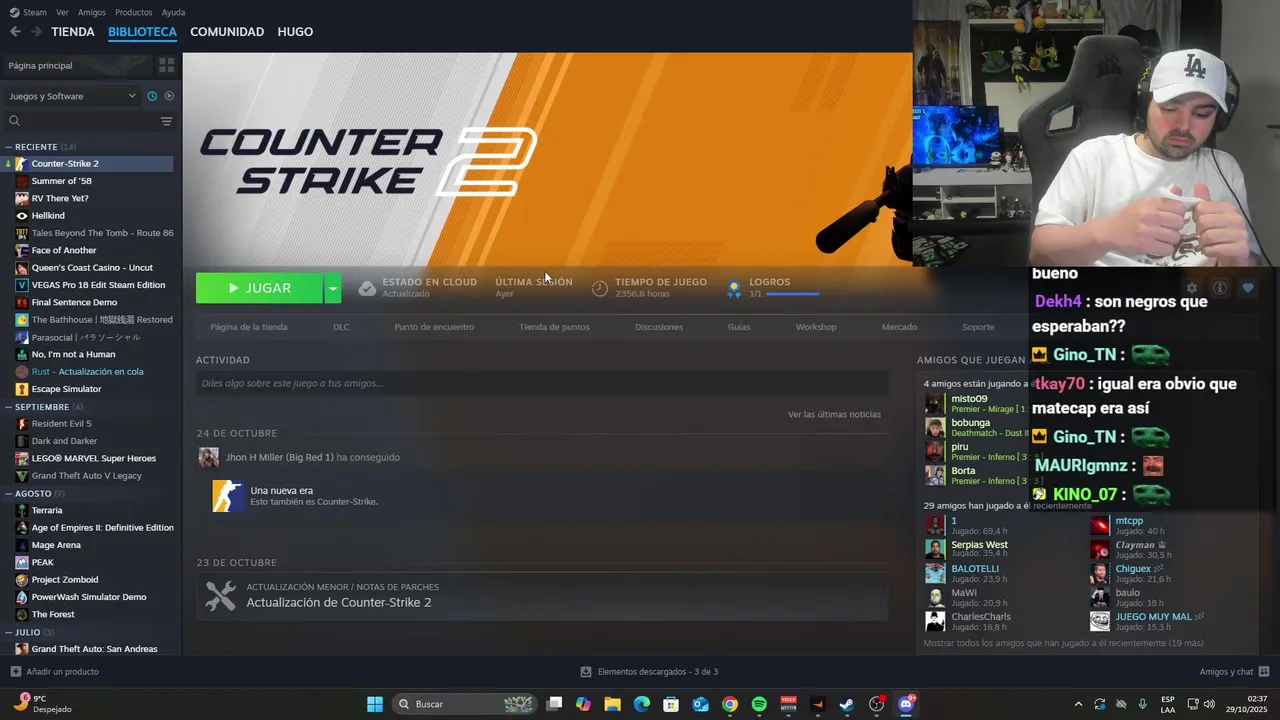Image resolution: width=1280 pixels, height=720 pixels.
Task: Open the Ver menu
Action: 62,12
